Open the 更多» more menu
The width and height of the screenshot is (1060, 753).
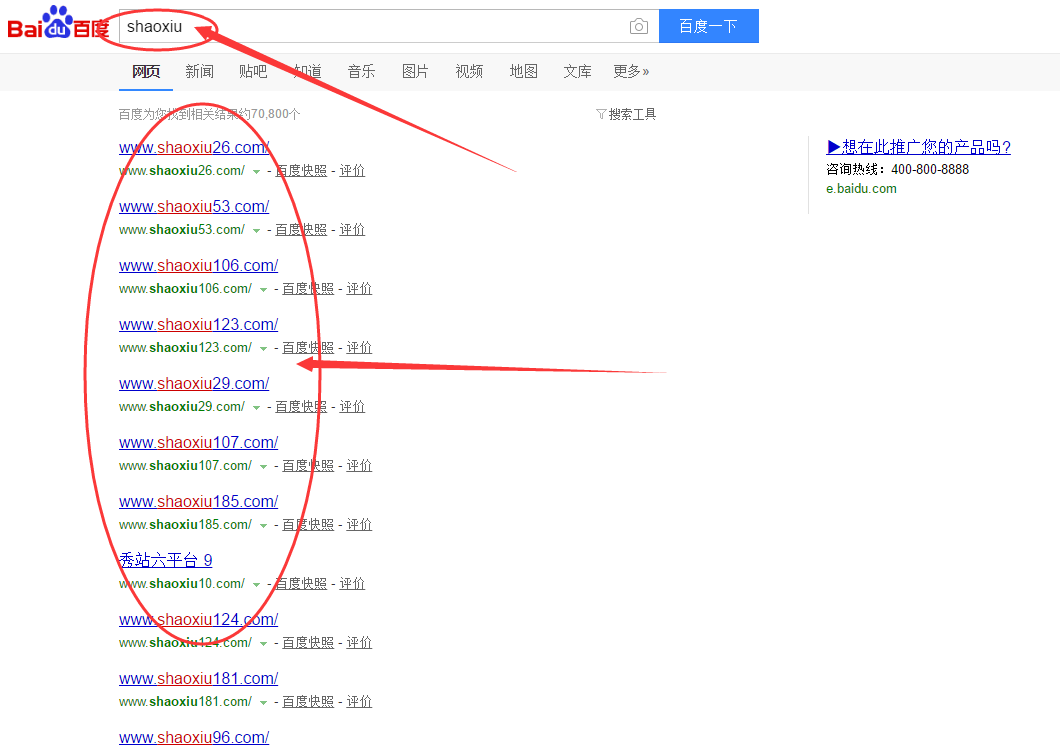coord(631,71)
